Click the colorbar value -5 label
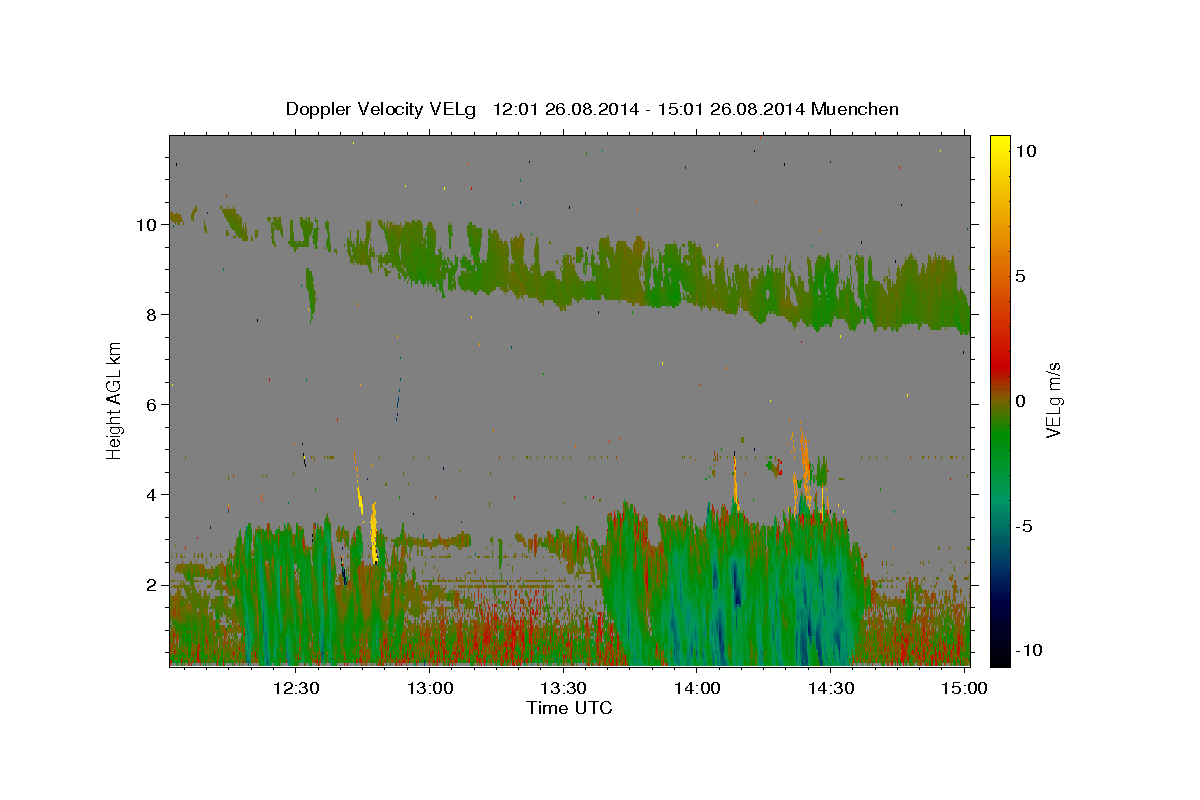The image size is (1200, 800). (x=1024, y=526)
